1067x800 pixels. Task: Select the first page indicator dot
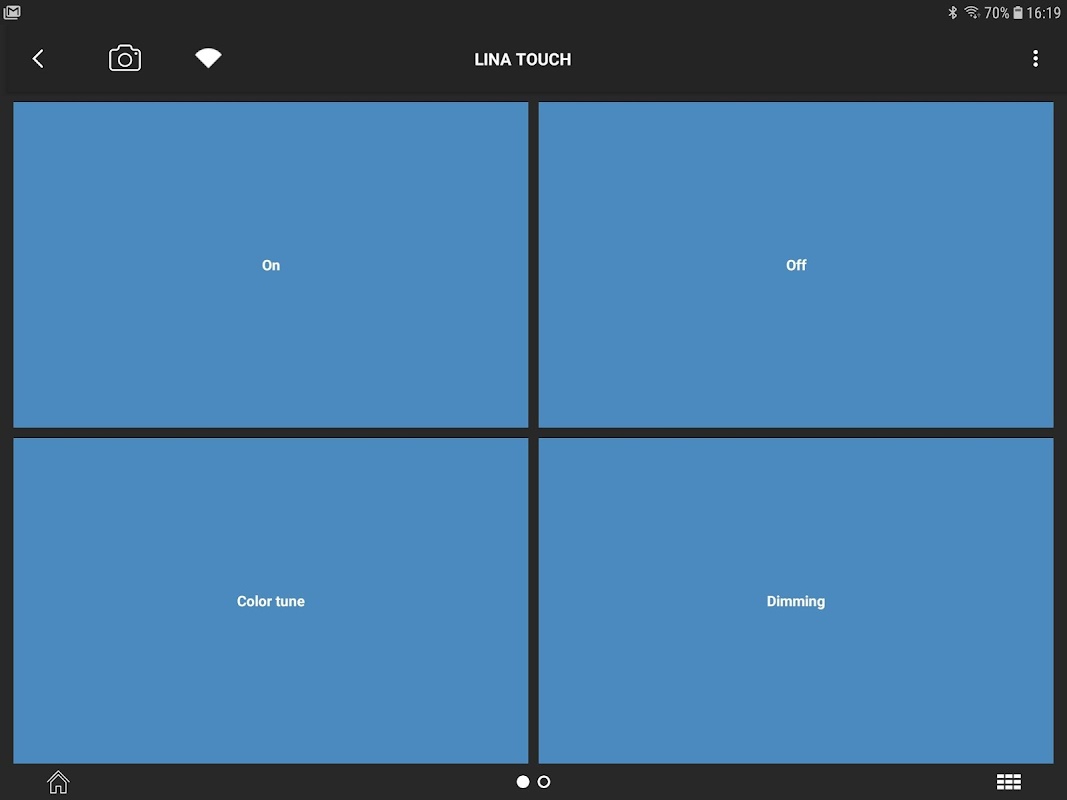(x=523, y=782)
